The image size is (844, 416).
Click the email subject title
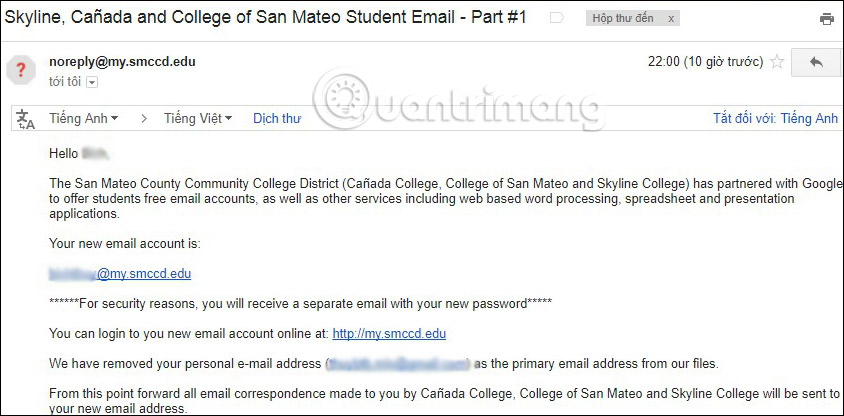click(x=265, y=17)
